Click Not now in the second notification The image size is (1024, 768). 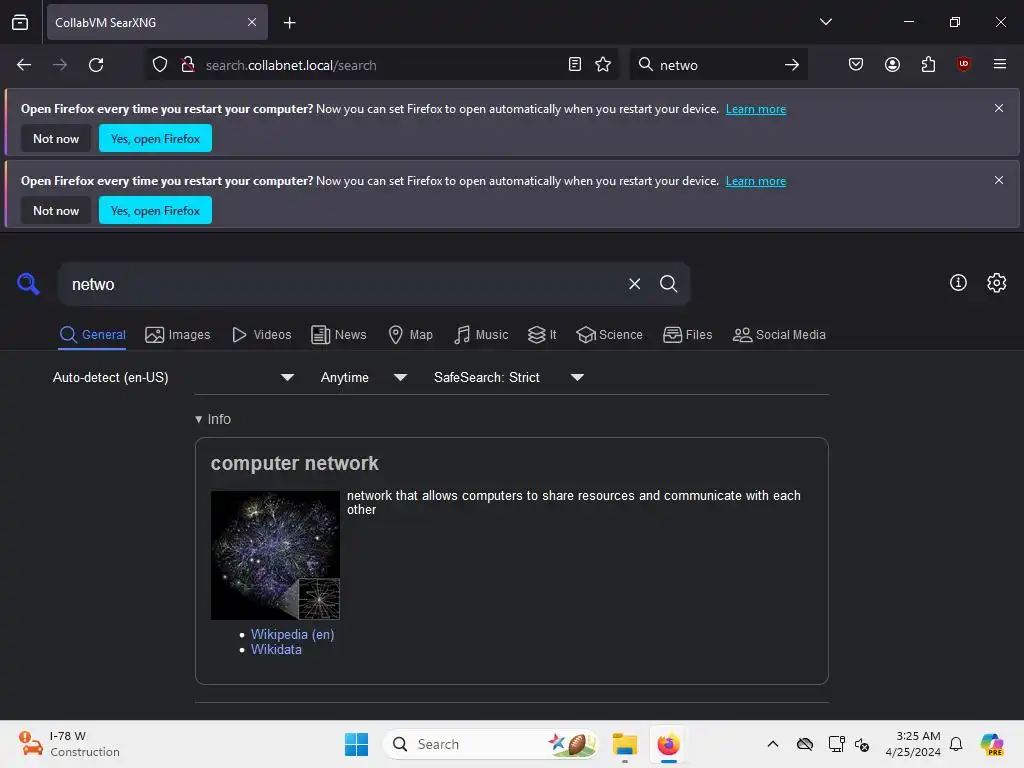tap(56, 210)
